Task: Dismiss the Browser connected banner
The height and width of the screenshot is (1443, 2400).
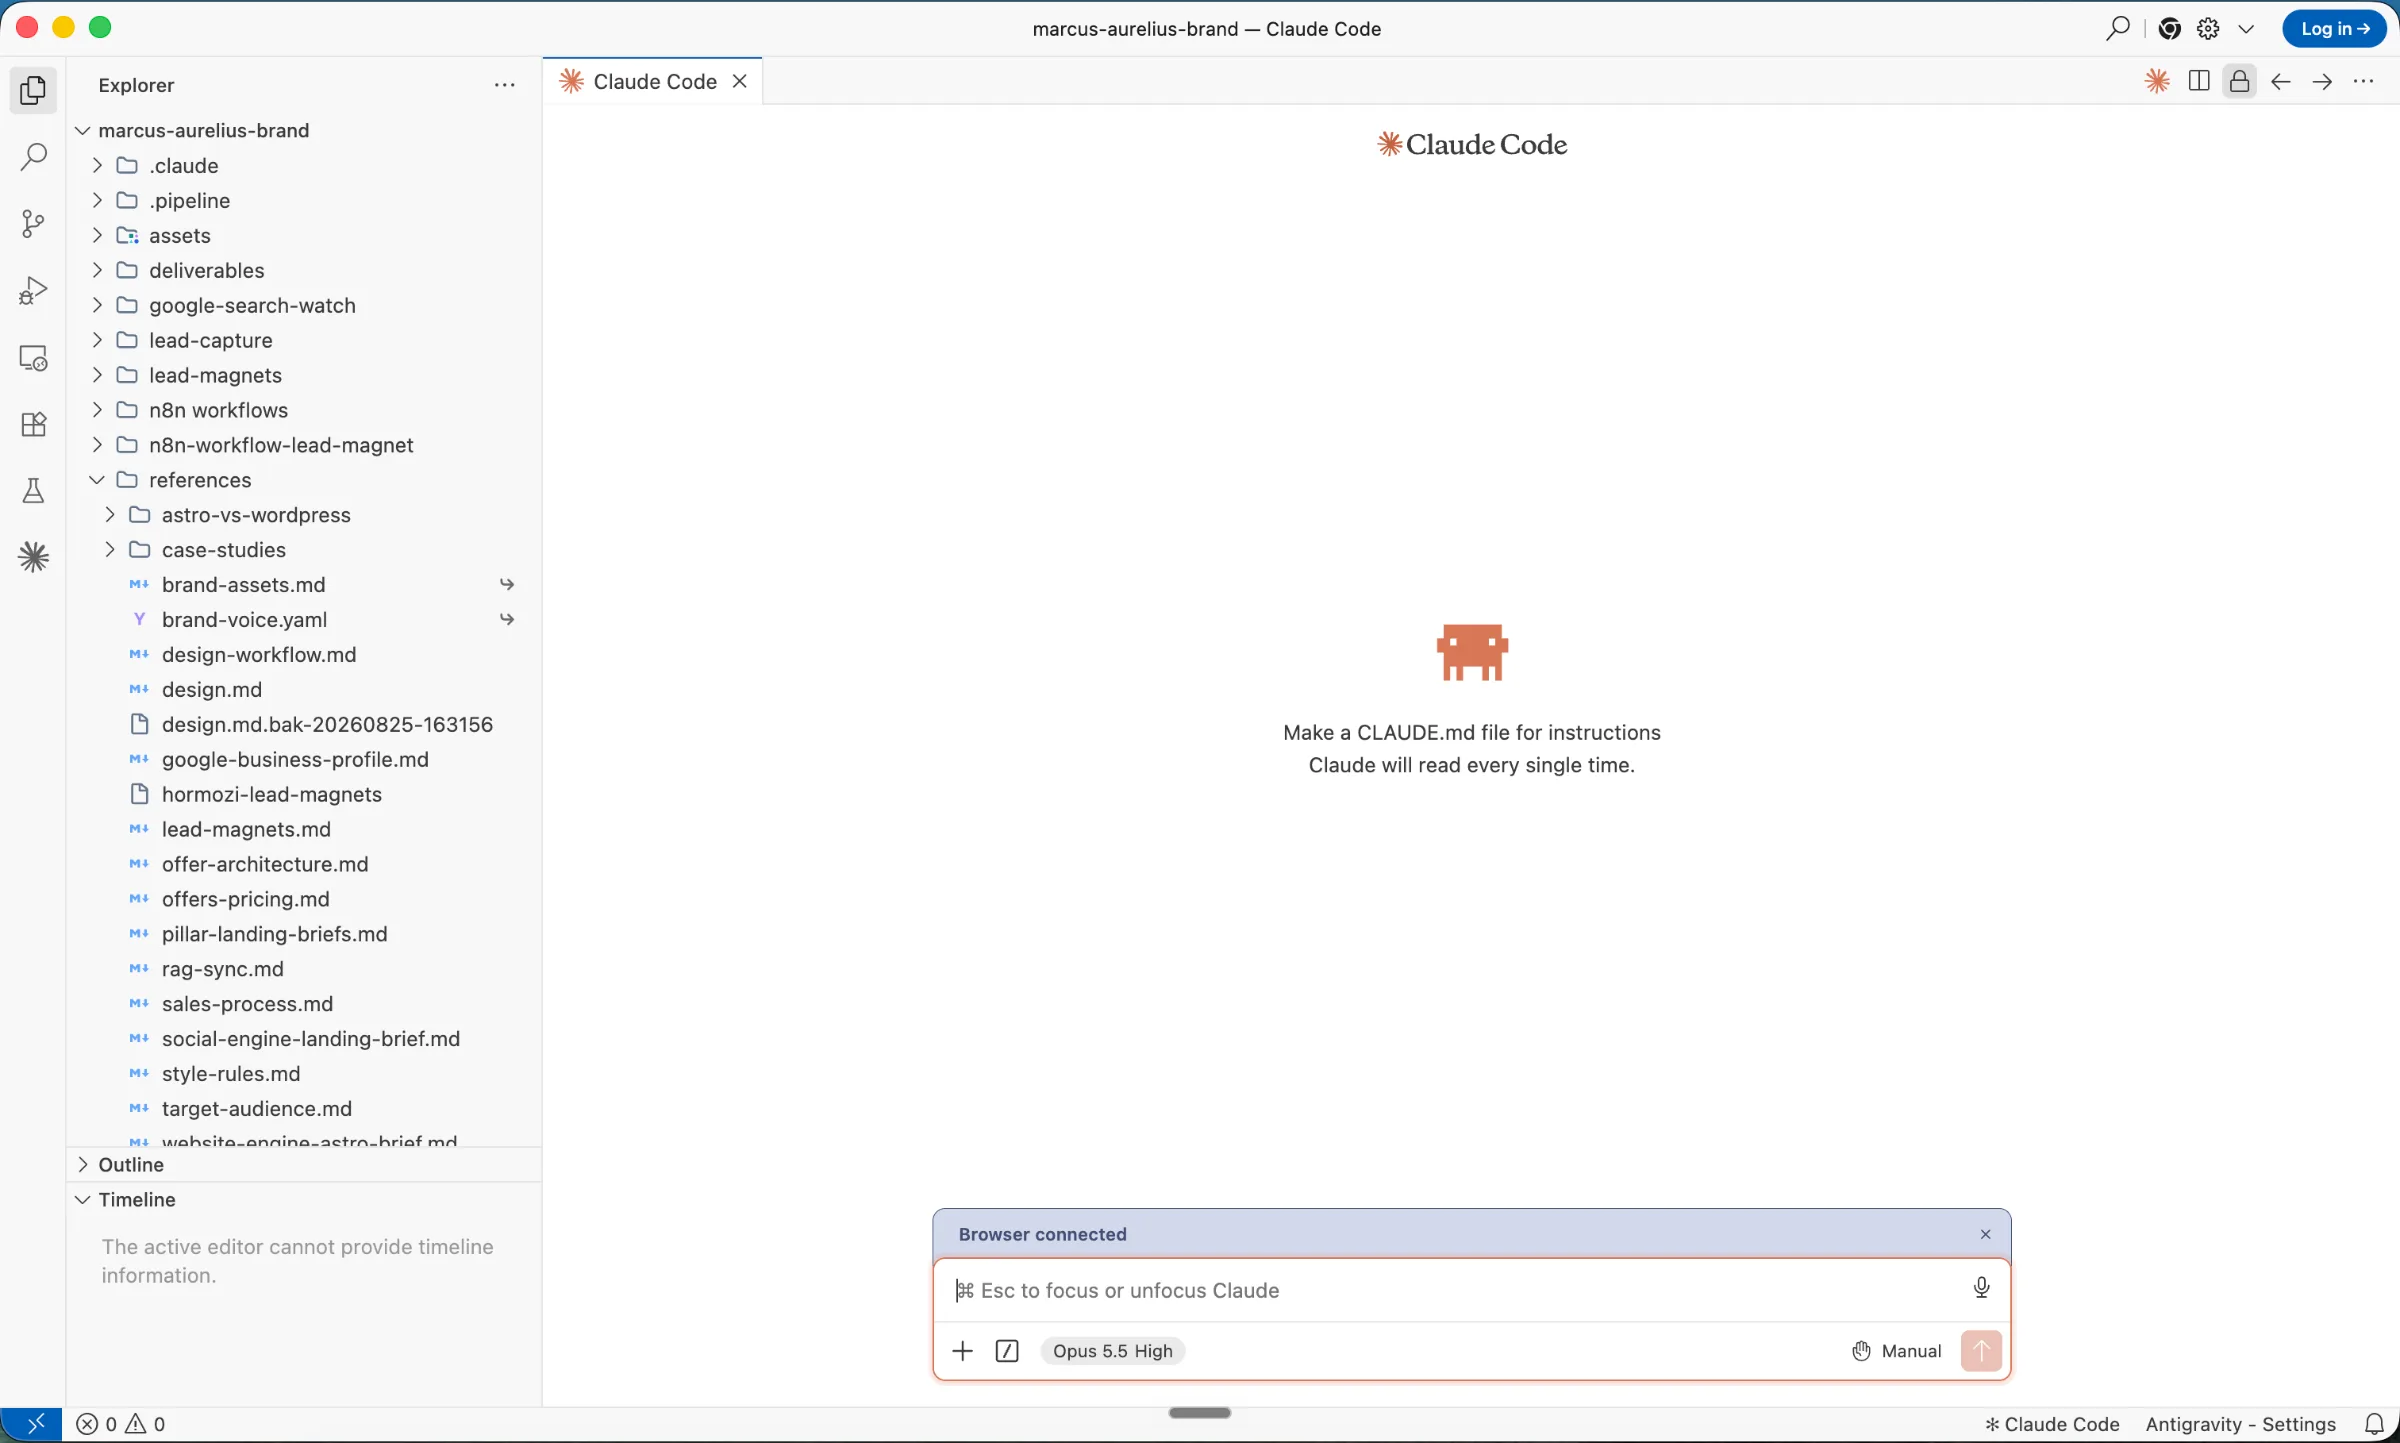Action: (x=1985, y=1234)
